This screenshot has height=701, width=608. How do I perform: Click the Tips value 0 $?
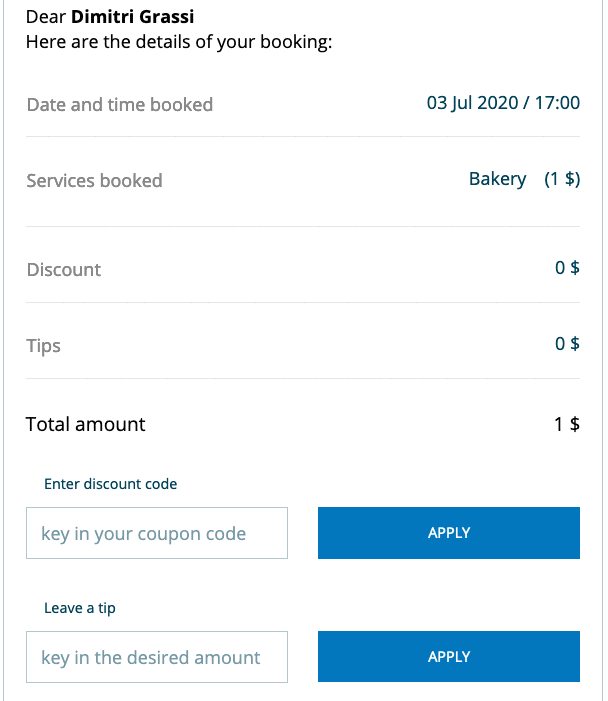coord(567,344)
